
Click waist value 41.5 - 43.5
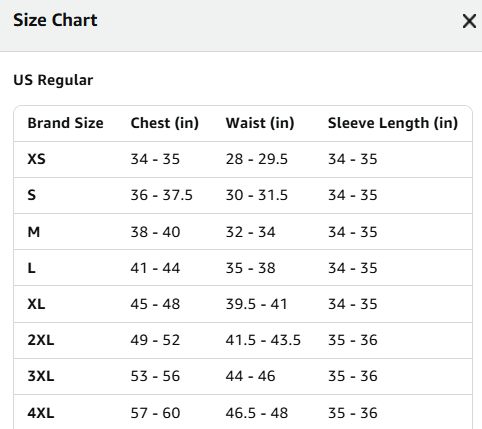pyautogui.click(x=263, y=340)
